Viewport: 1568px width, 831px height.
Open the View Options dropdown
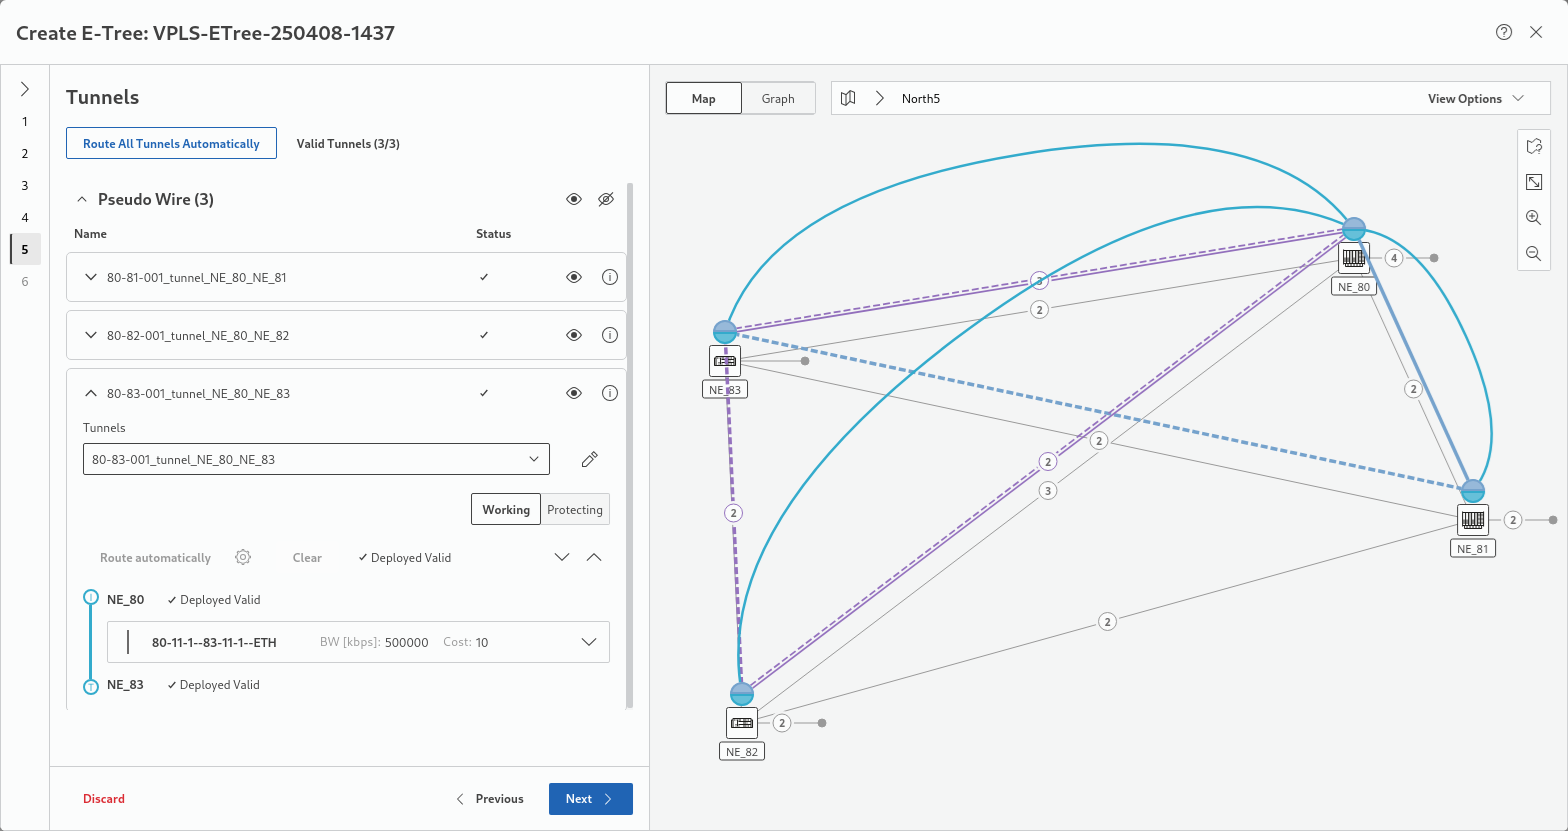(1475, 98)
